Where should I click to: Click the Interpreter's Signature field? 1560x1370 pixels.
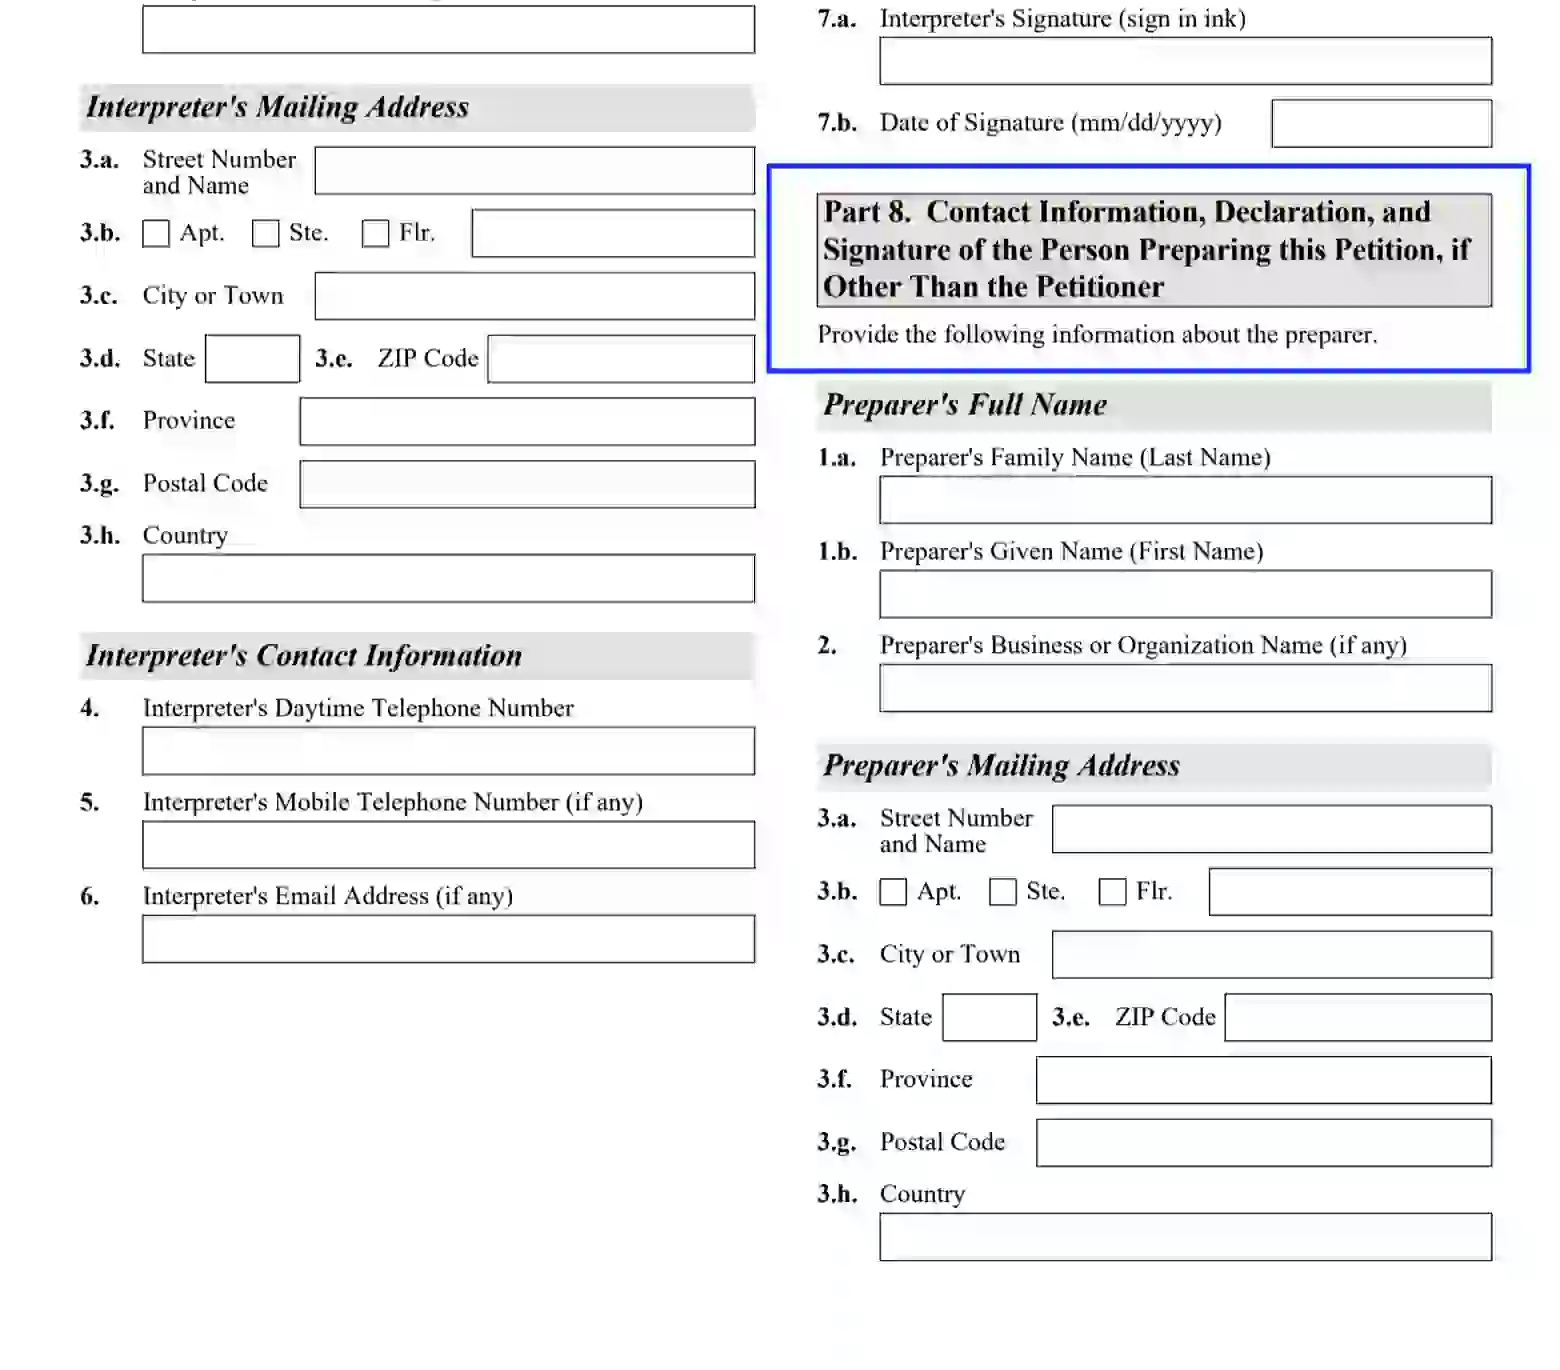pyautogui.click(x=1185, y=60)
